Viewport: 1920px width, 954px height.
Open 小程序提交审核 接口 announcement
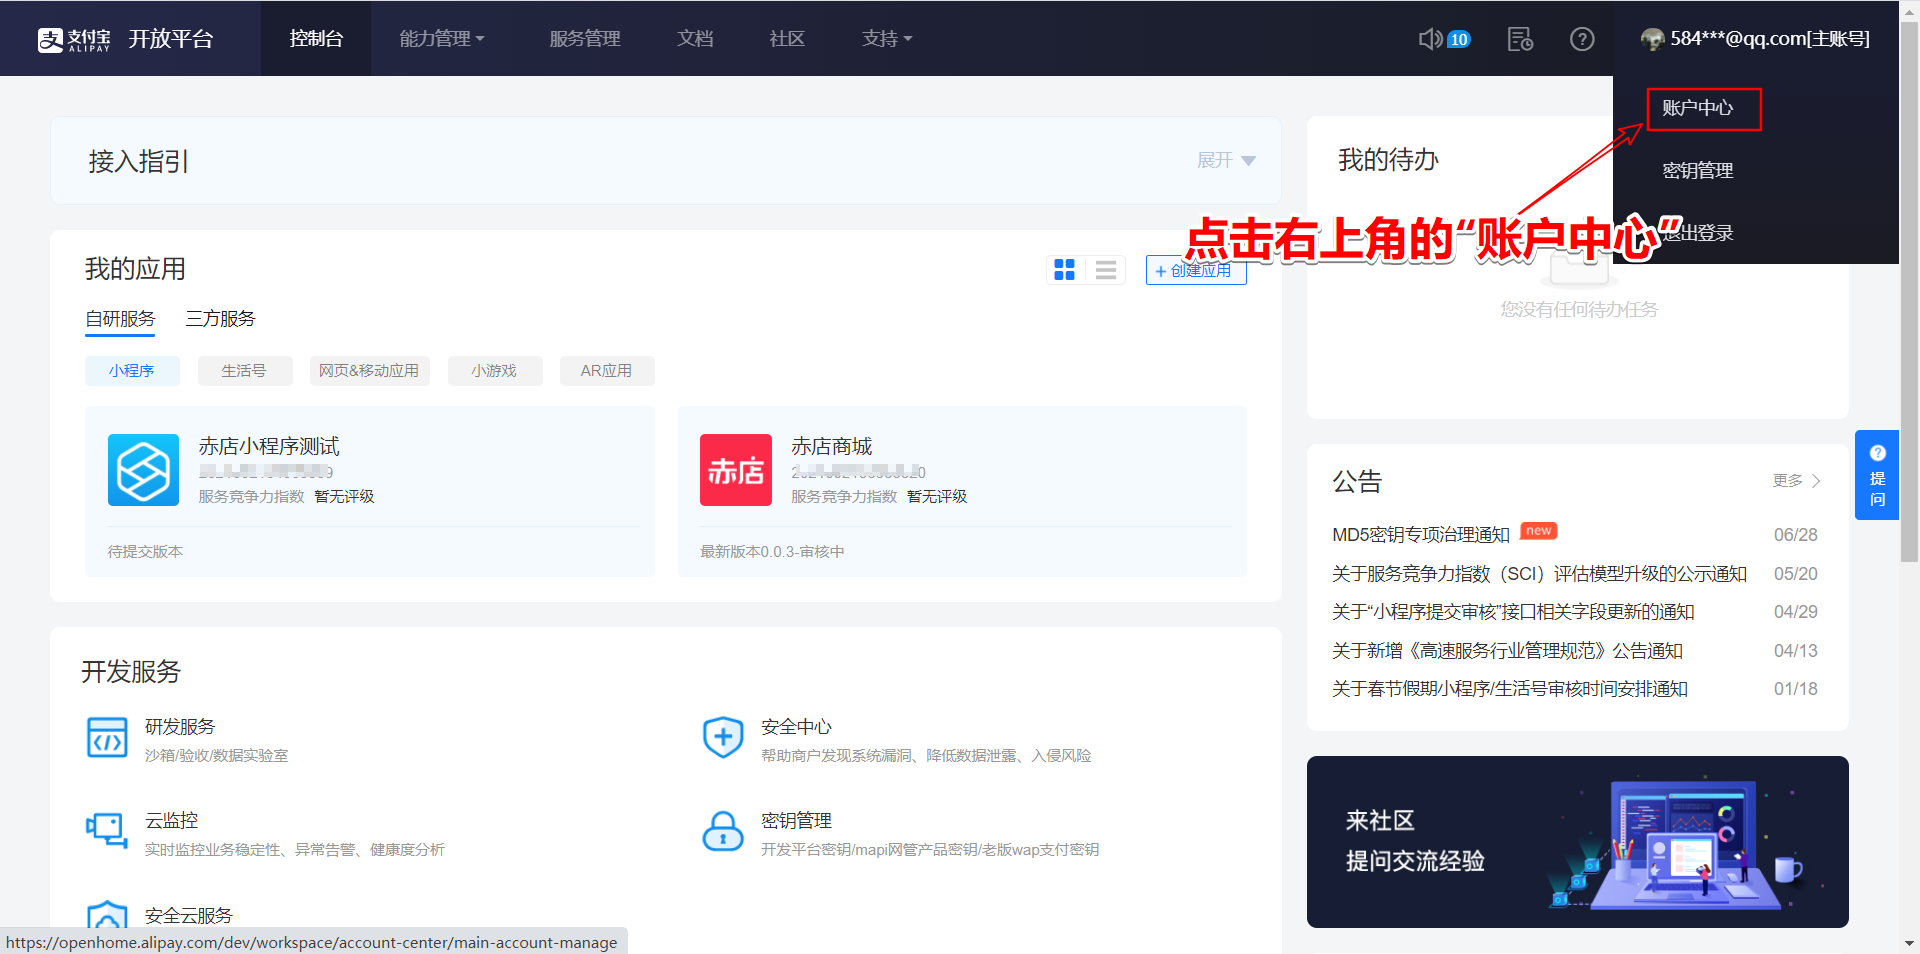1513,612
